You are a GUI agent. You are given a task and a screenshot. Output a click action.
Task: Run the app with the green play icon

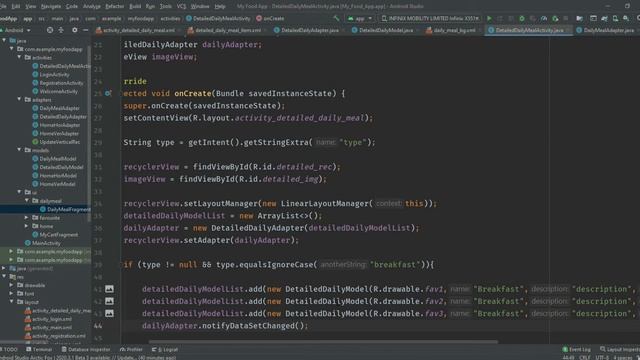click(489, 18)
